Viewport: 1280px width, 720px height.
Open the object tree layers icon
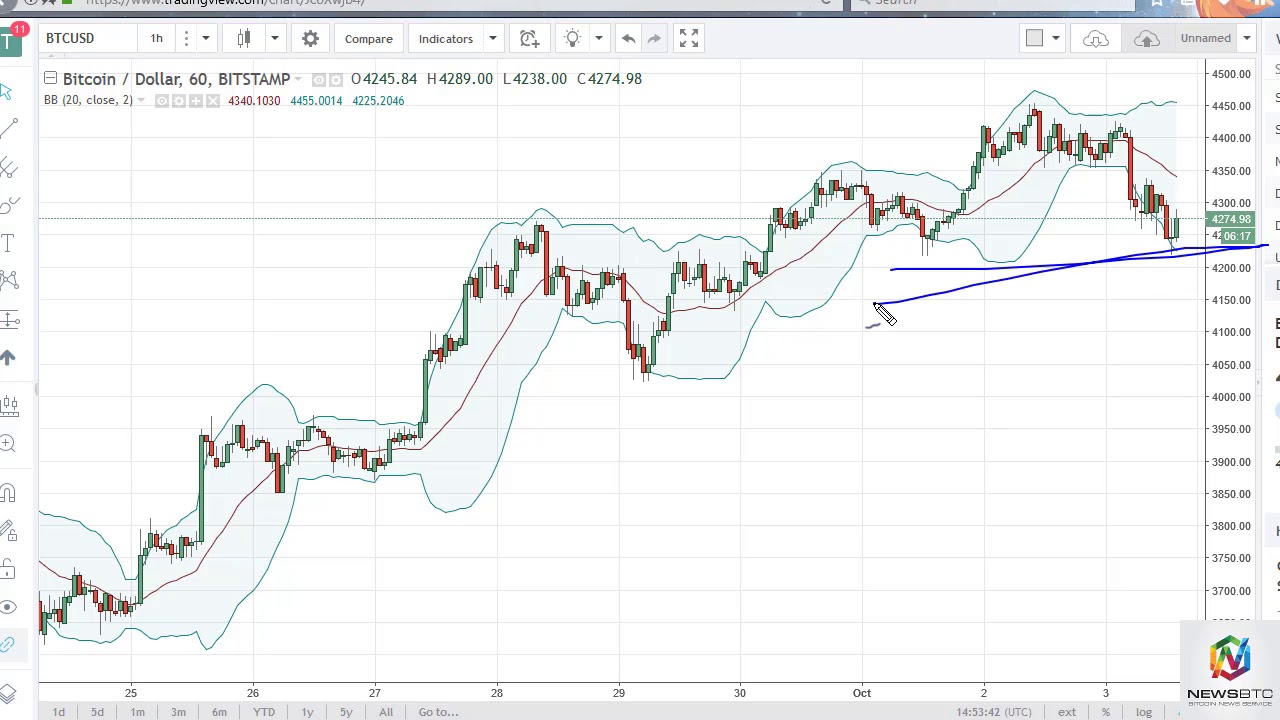click(8, 693)
